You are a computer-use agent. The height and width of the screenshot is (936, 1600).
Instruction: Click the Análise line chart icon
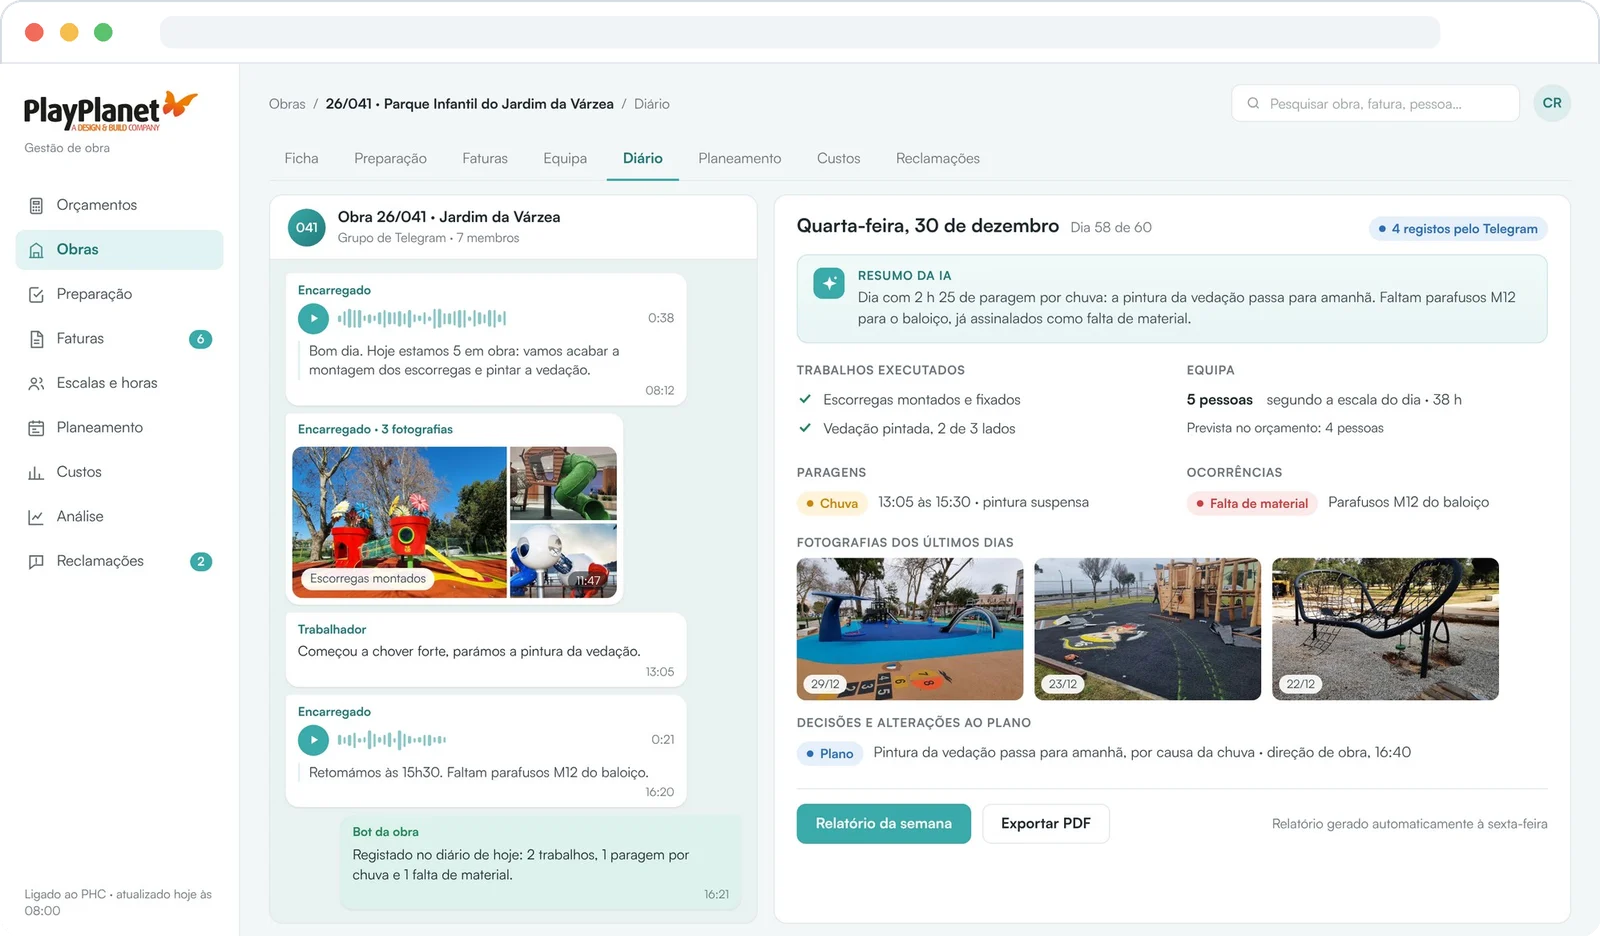(x=36, y=517)
